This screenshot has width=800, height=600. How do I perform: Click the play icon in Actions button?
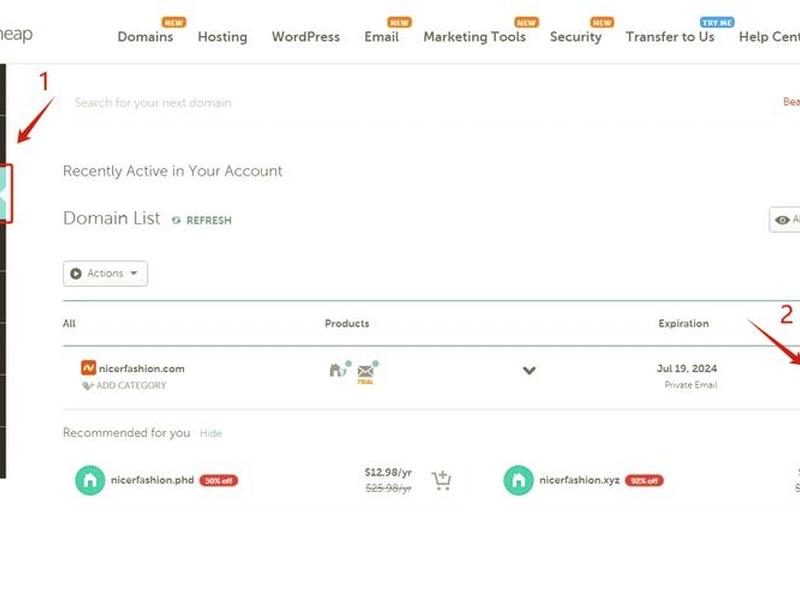click(76, 273)
